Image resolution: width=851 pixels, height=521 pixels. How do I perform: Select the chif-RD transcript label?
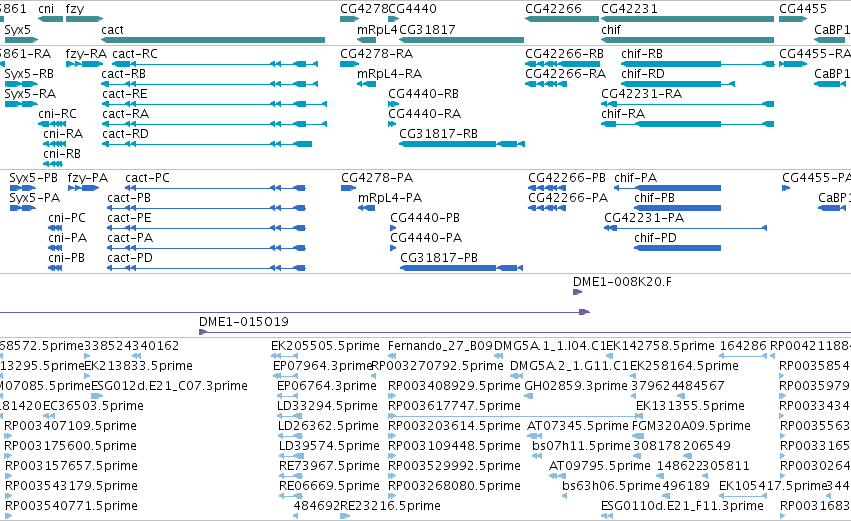tap(643, 74)
